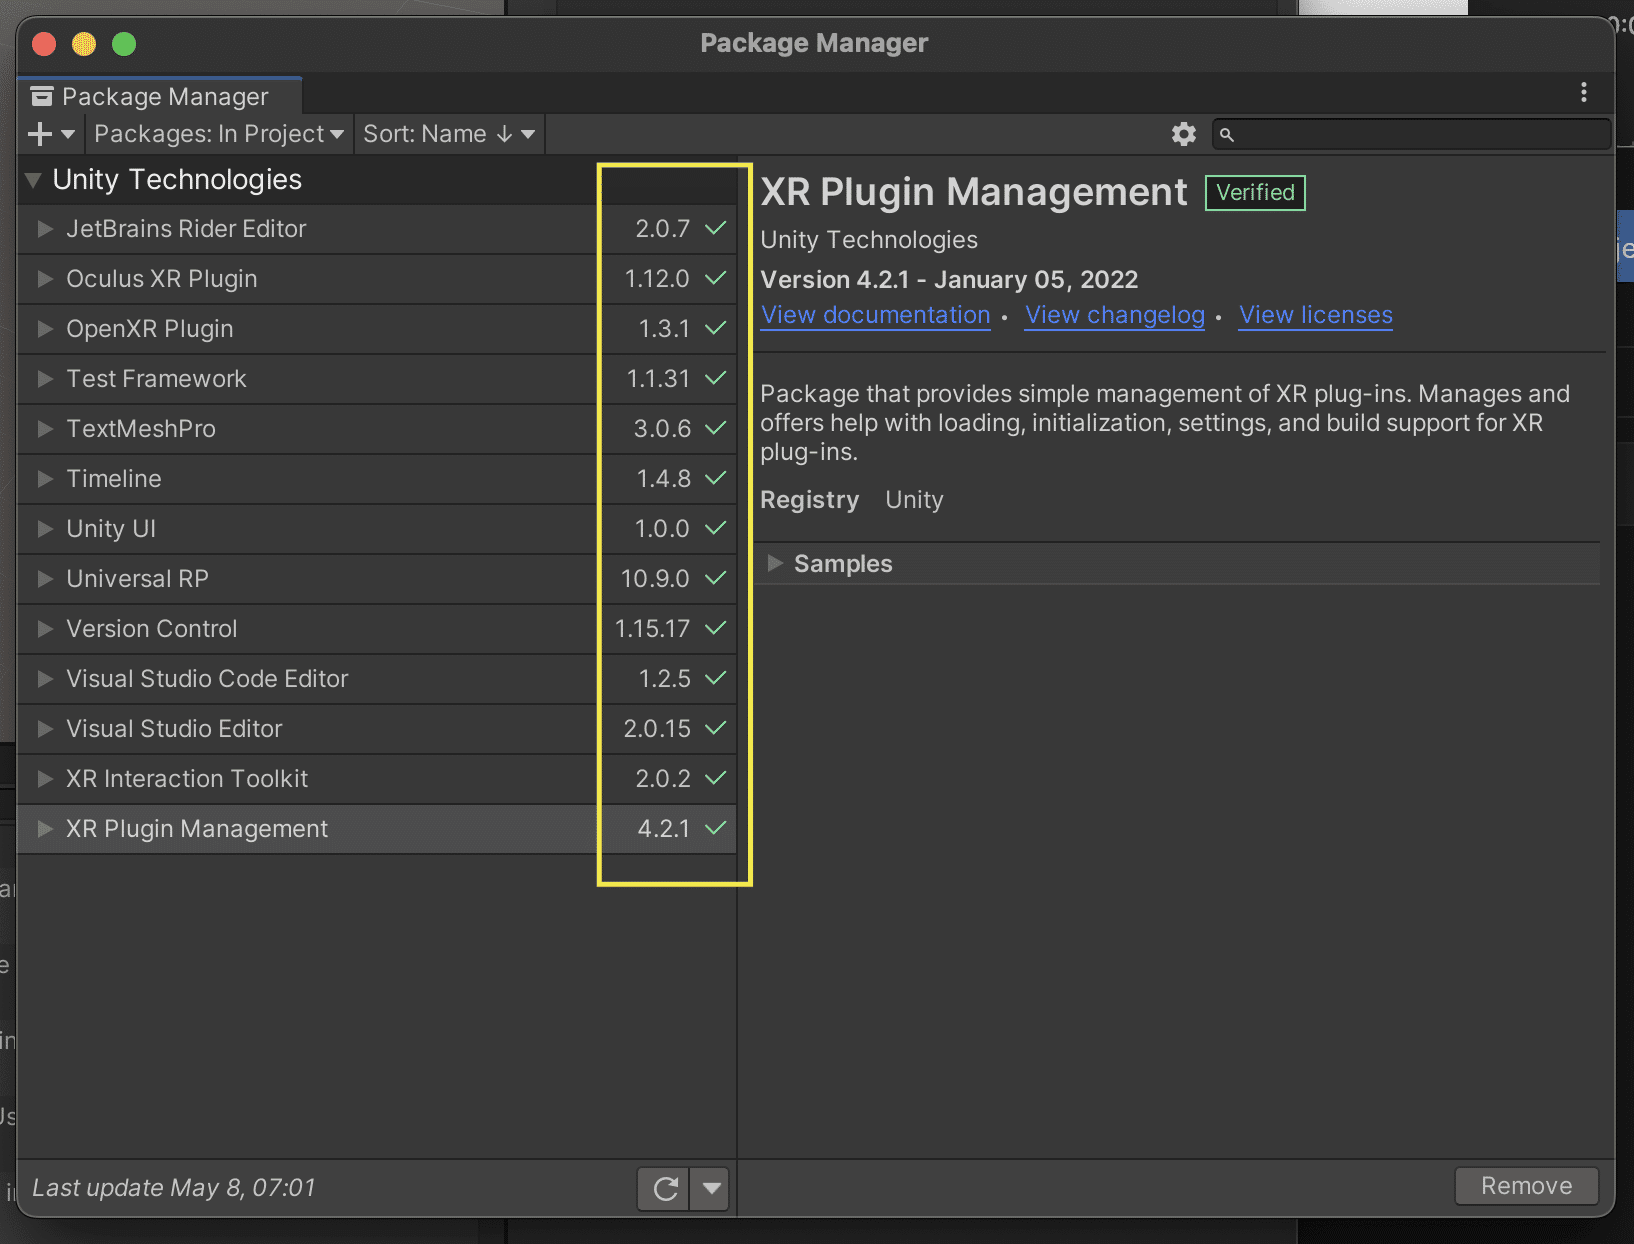
Task: Collapse the Unity Technologies group
Action: 34,180
